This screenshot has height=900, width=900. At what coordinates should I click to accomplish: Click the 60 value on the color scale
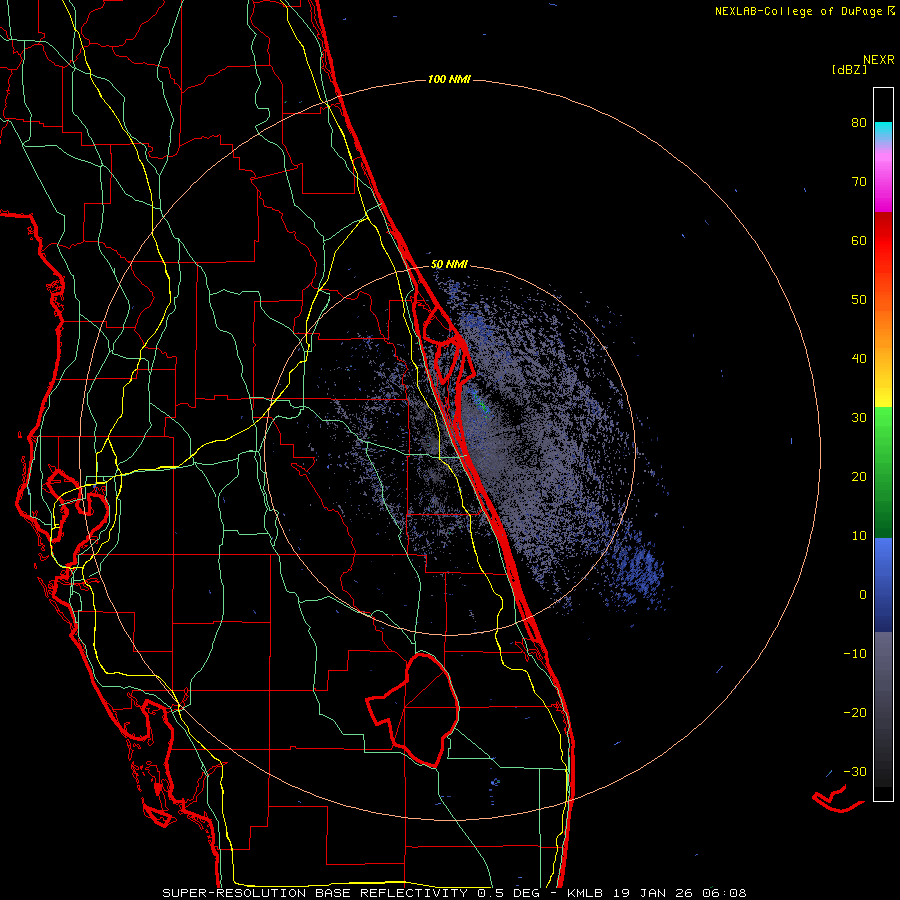[x=859, y=241]
